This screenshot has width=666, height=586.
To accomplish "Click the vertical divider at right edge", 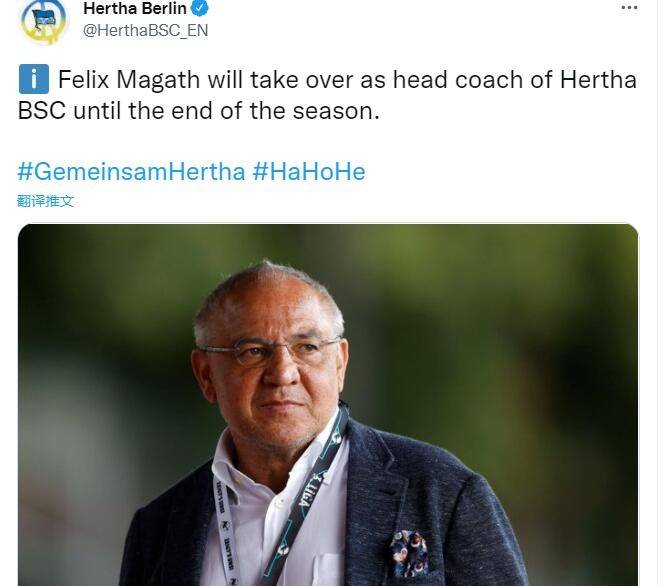I will pos(658,293).
